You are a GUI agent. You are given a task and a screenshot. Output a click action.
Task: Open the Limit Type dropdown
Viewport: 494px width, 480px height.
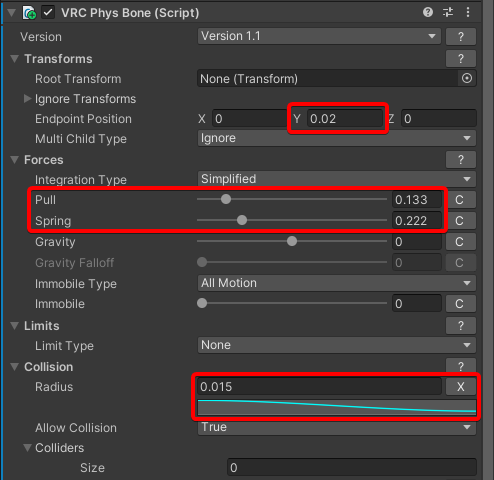point(337,345)
